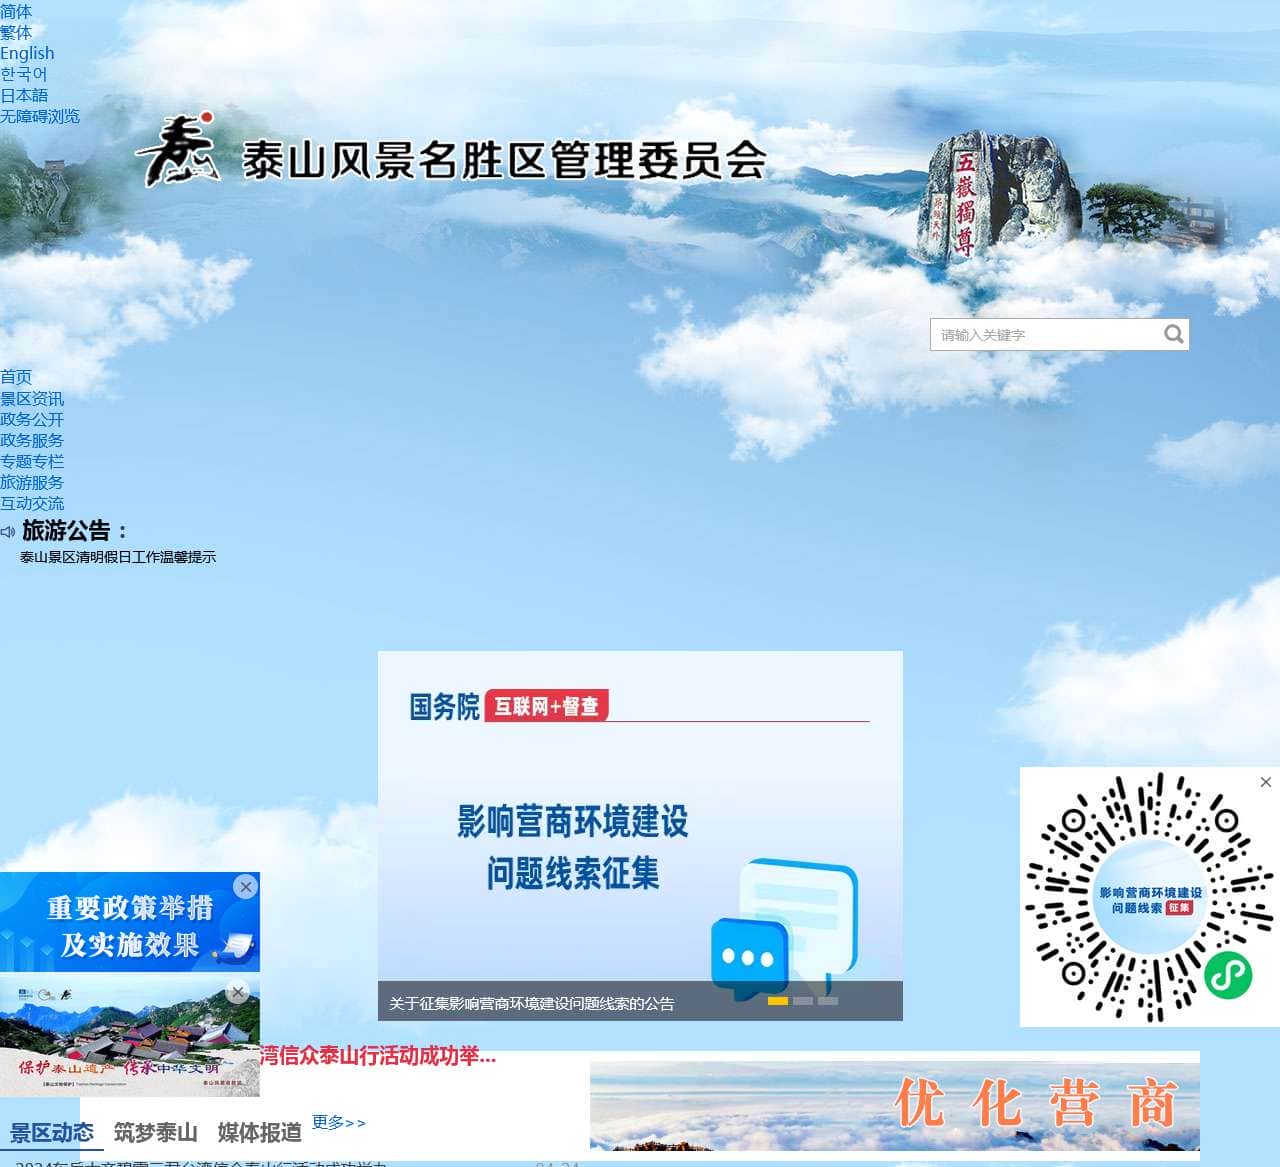Screen dimensions: 1280x1167
Task: Click the speaker icon beside 旅游公告
Action: 9,532
